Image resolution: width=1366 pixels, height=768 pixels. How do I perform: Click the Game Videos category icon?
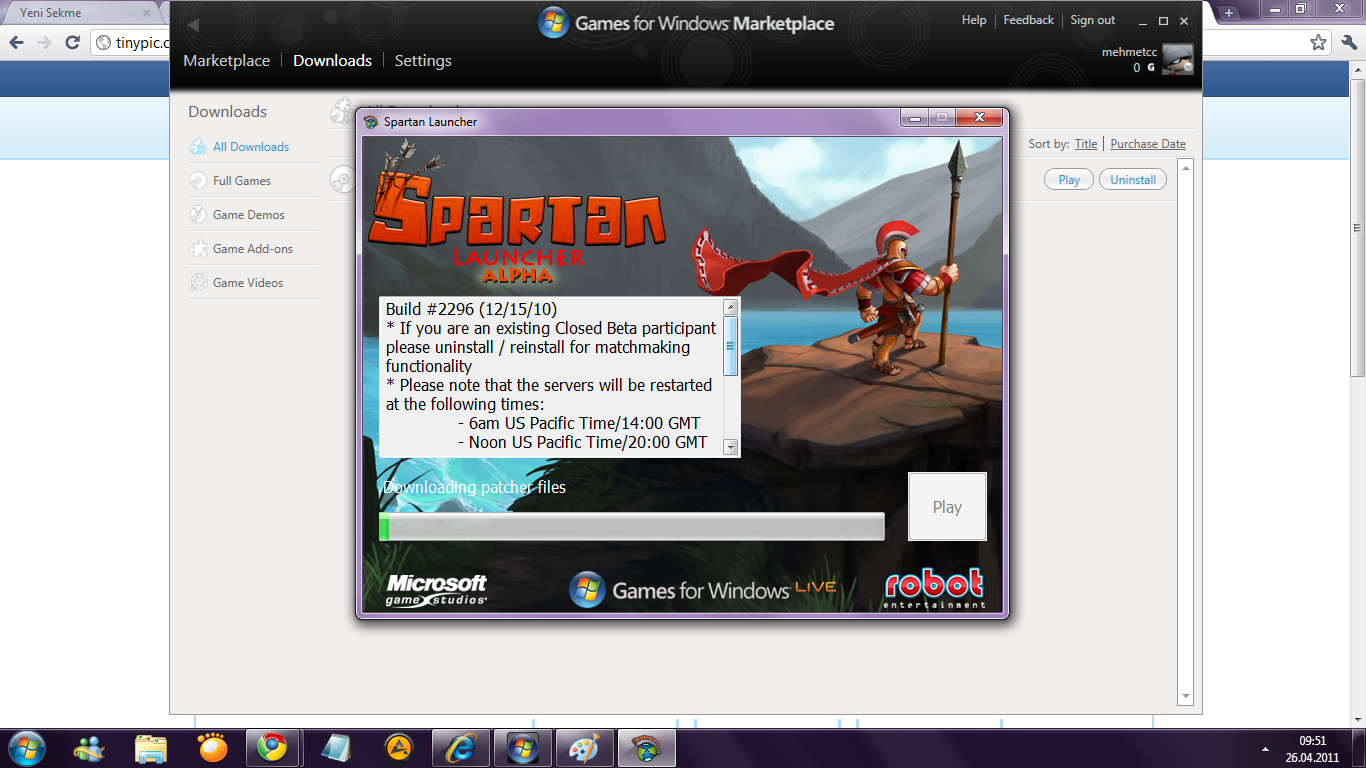198,283
